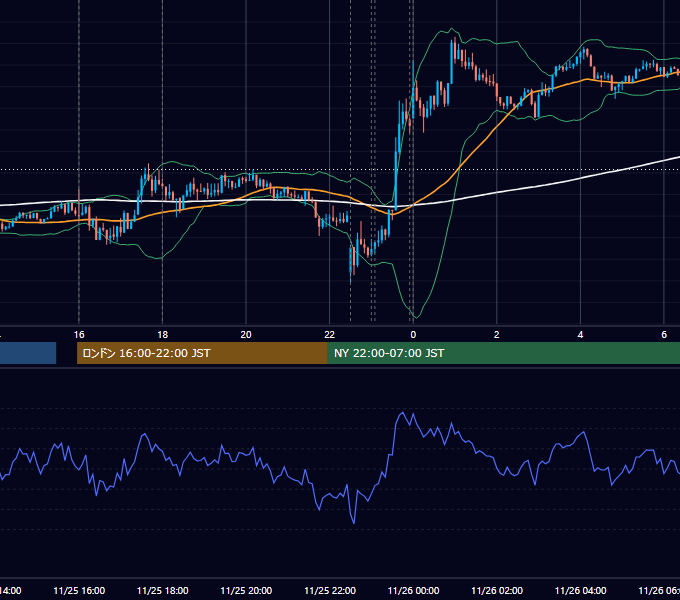Image resolution: width=680 pixels, height=600 pixels.
Task: Click the "20" hour label on price chart axis
Action: point(246,335)
